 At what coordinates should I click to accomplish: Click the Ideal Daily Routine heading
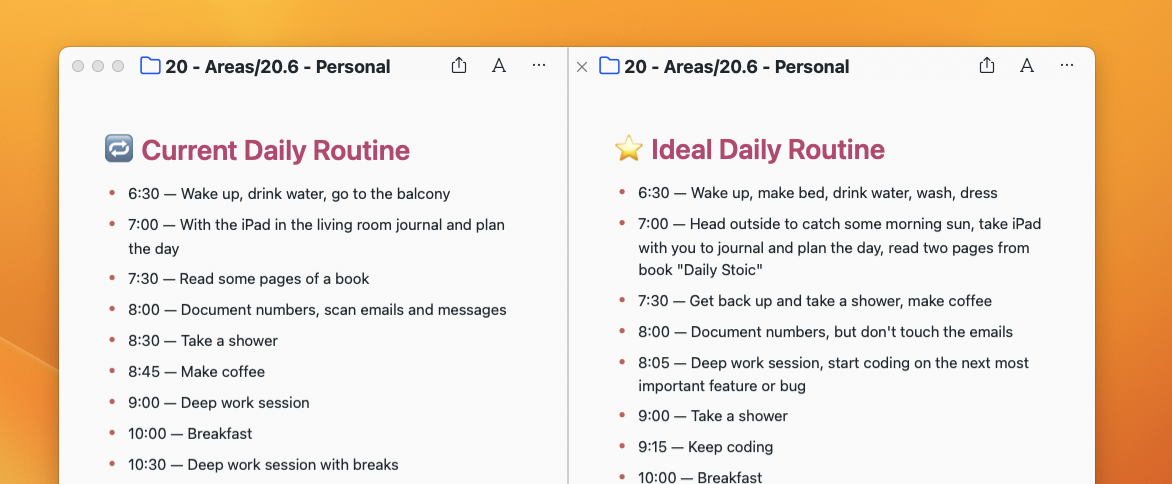point(768,149)
